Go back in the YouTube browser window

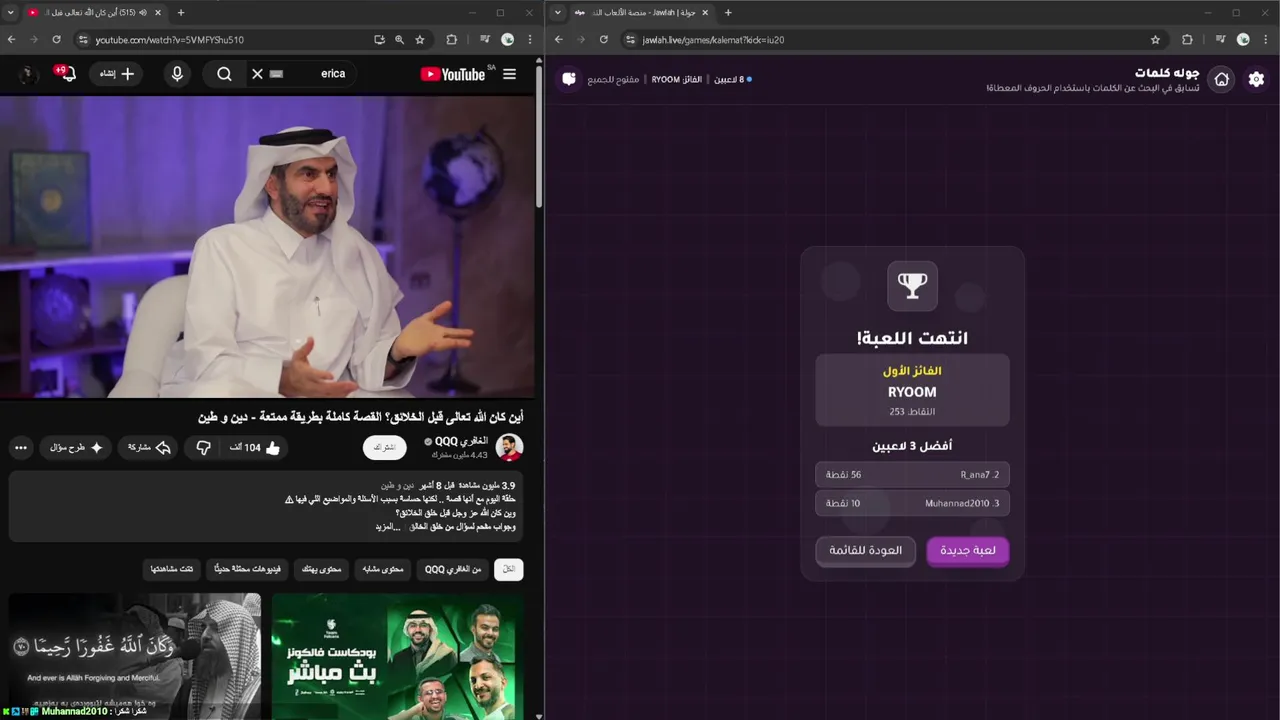point(12,40)
